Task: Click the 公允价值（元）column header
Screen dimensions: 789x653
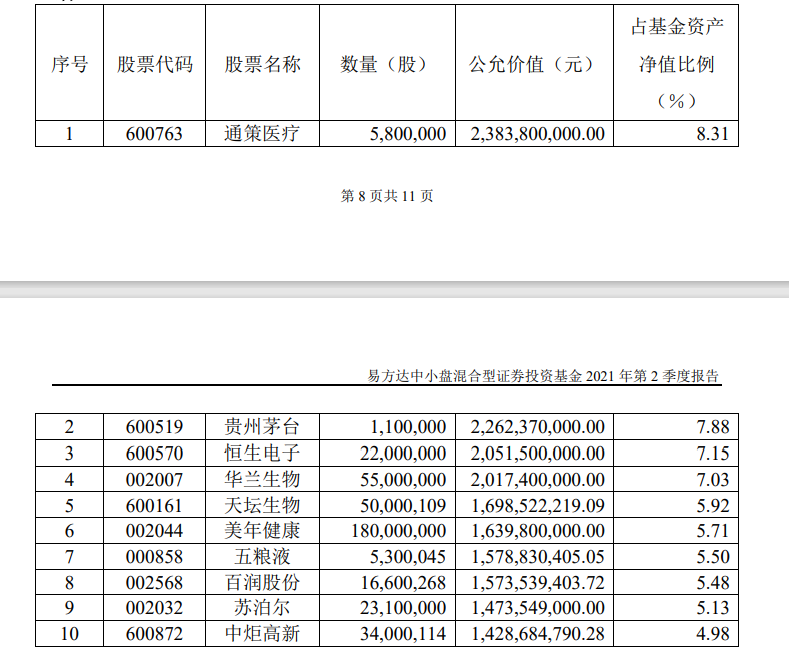Action: point(534,64)
